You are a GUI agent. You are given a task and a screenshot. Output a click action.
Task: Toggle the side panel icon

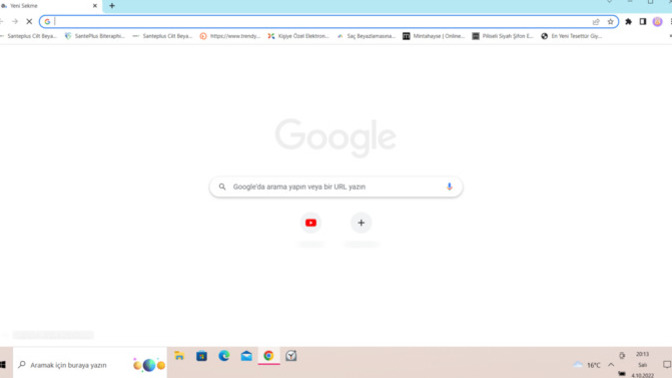click(x=642, y=22)
